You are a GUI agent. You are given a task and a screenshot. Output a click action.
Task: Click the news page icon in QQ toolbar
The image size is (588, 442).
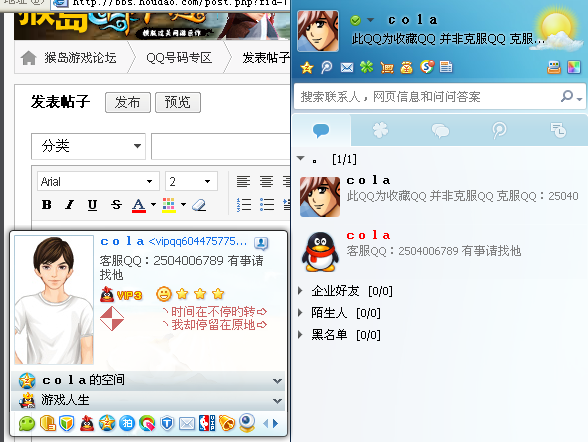[x=446, y=67]
